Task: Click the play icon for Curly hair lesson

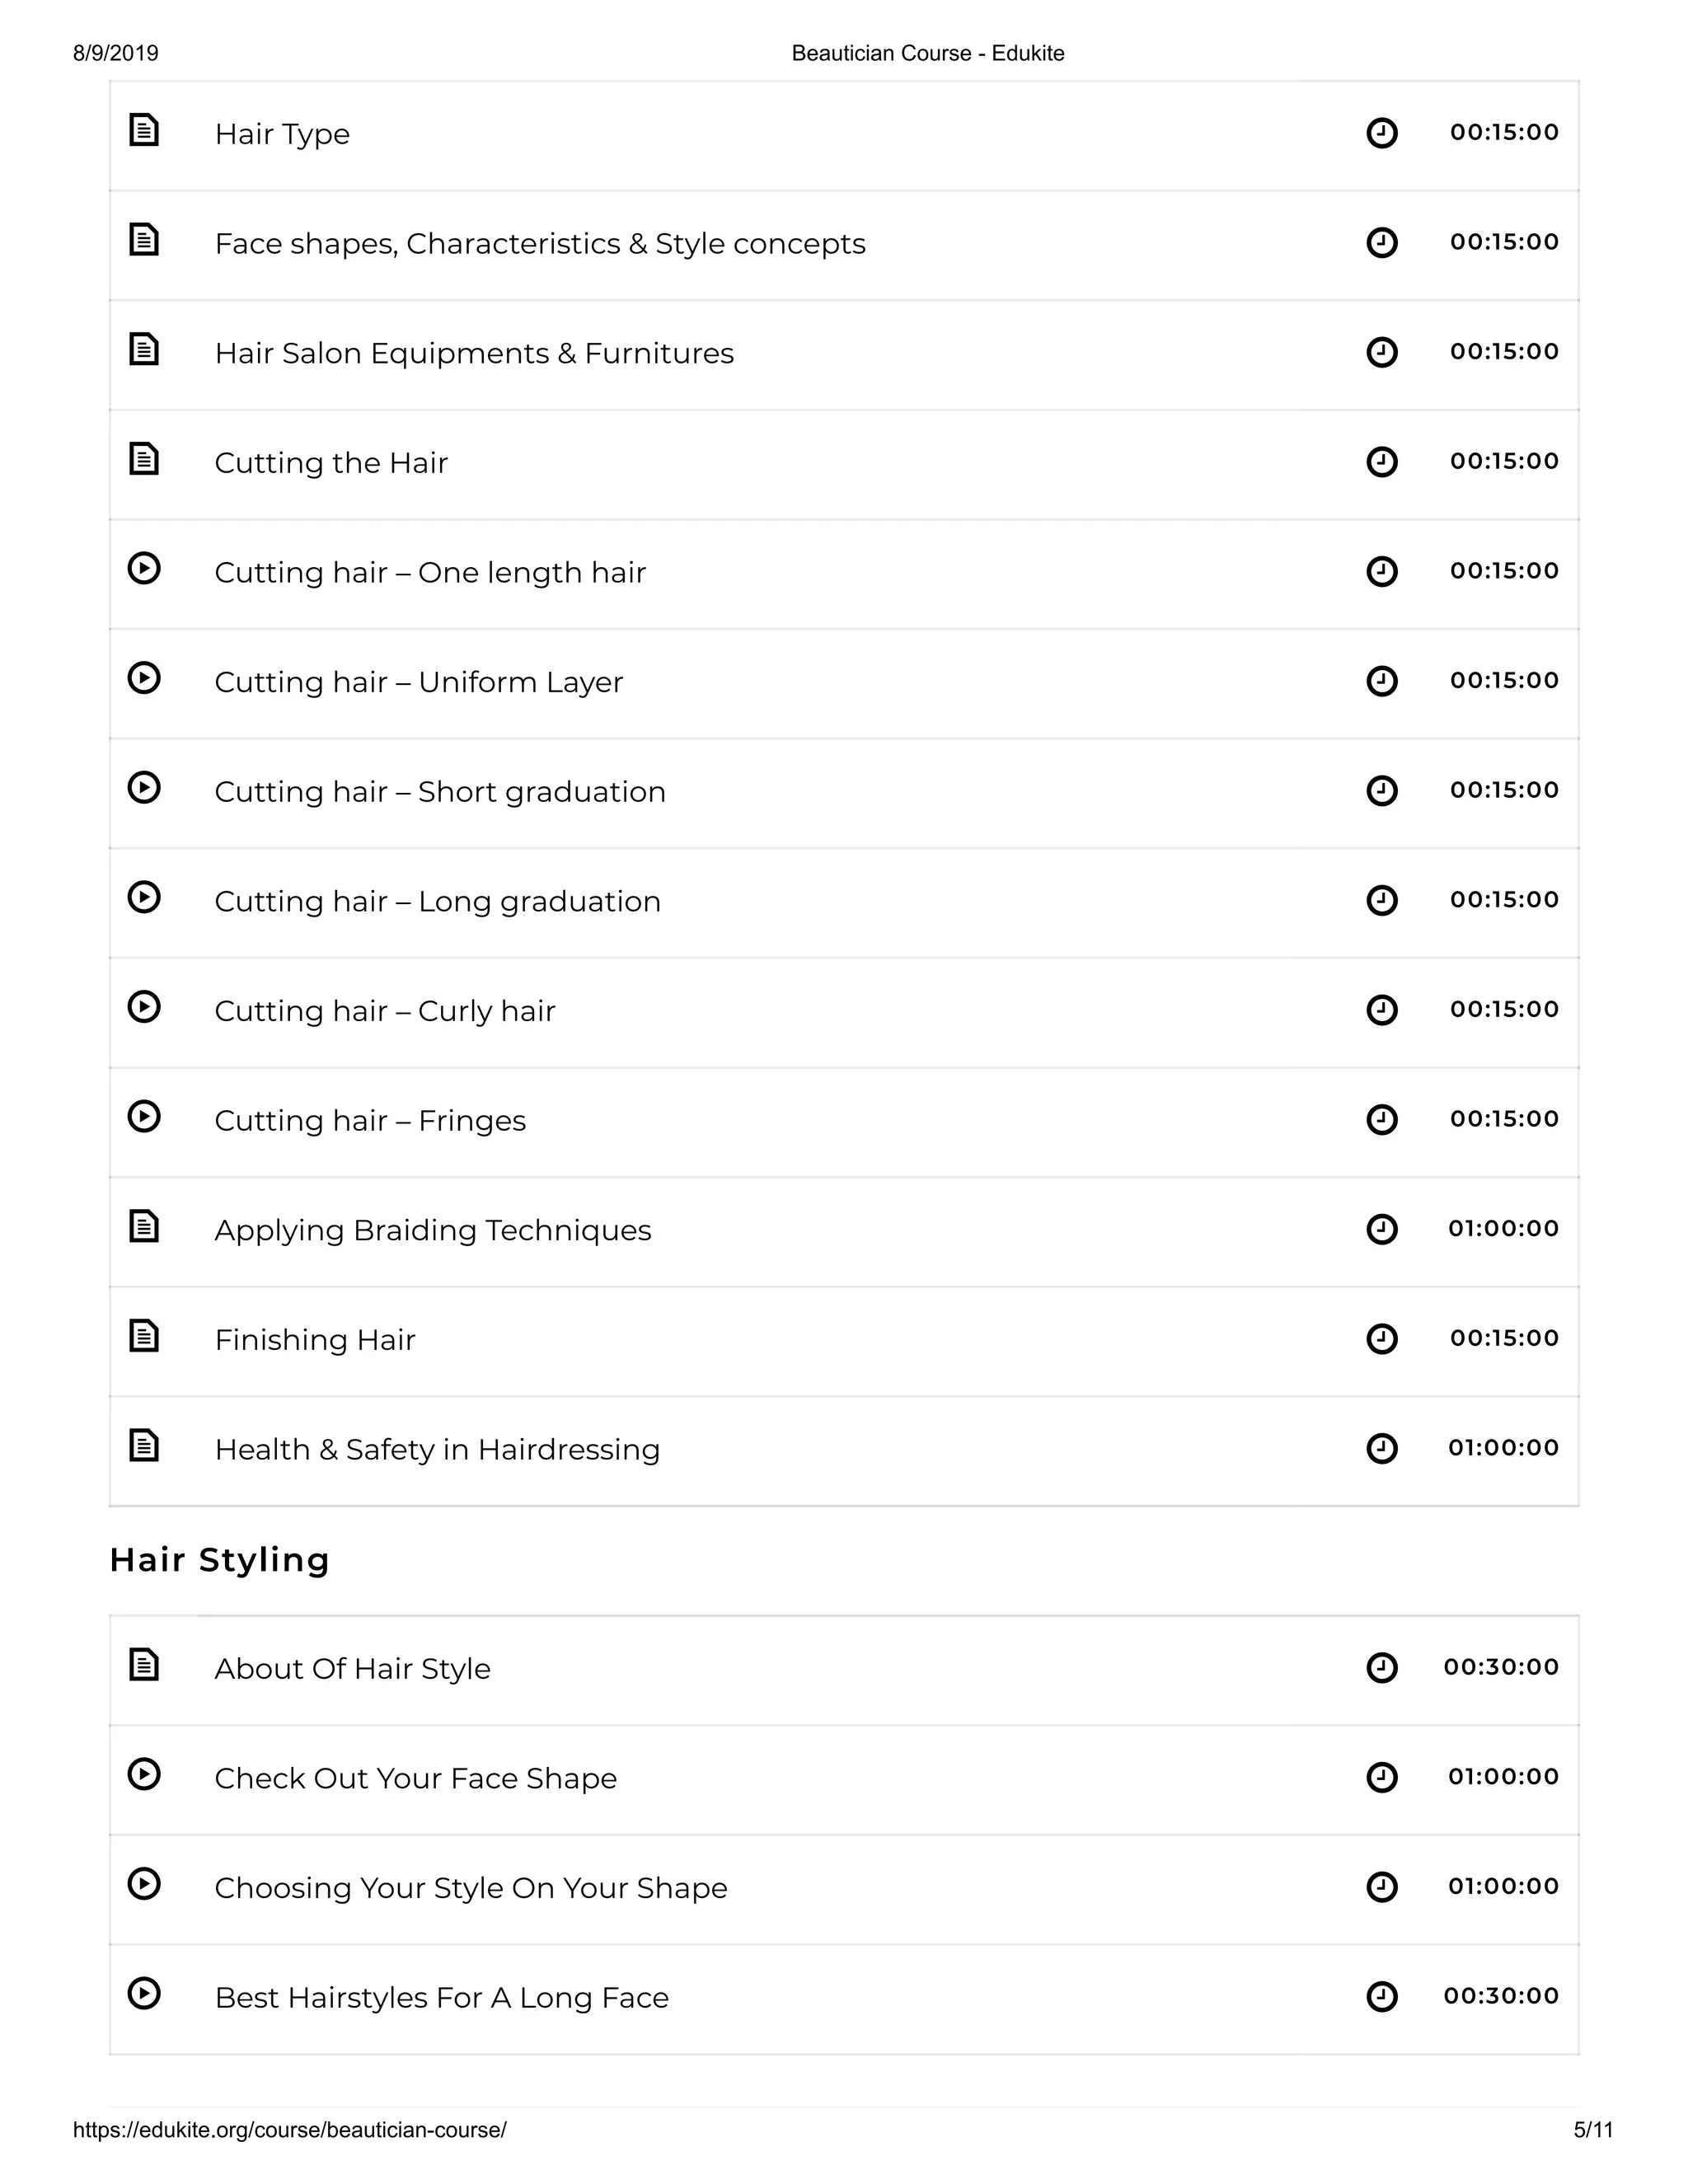Action: click(x=144, y=1007)
